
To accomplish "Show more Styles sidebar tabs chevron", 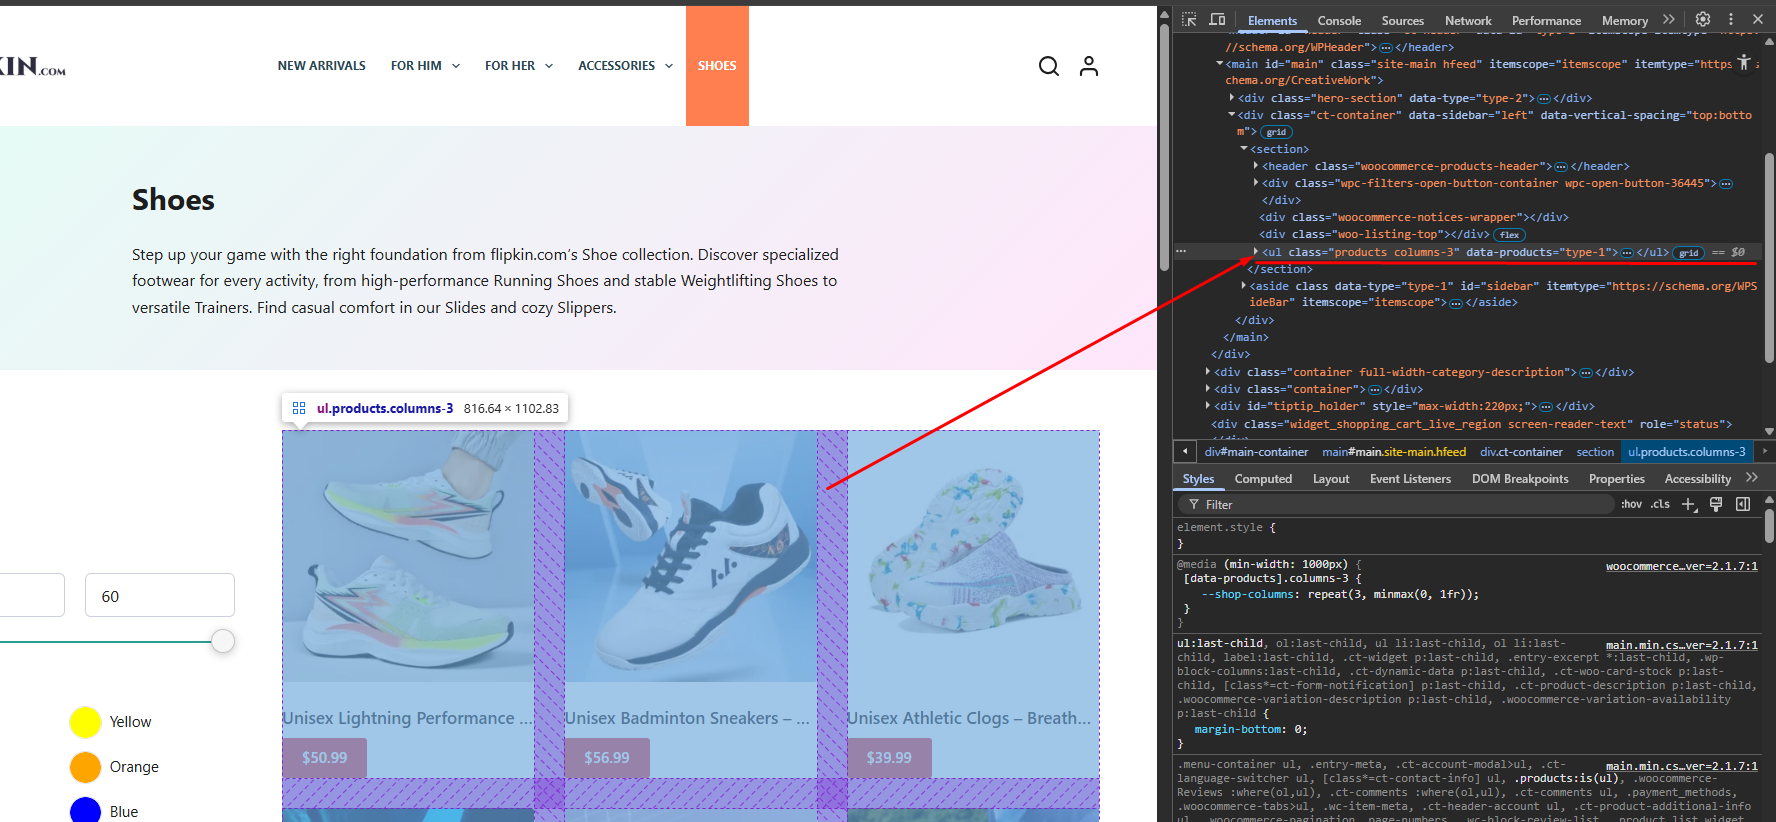I will pyautogui.click(x=1752, y=478).
